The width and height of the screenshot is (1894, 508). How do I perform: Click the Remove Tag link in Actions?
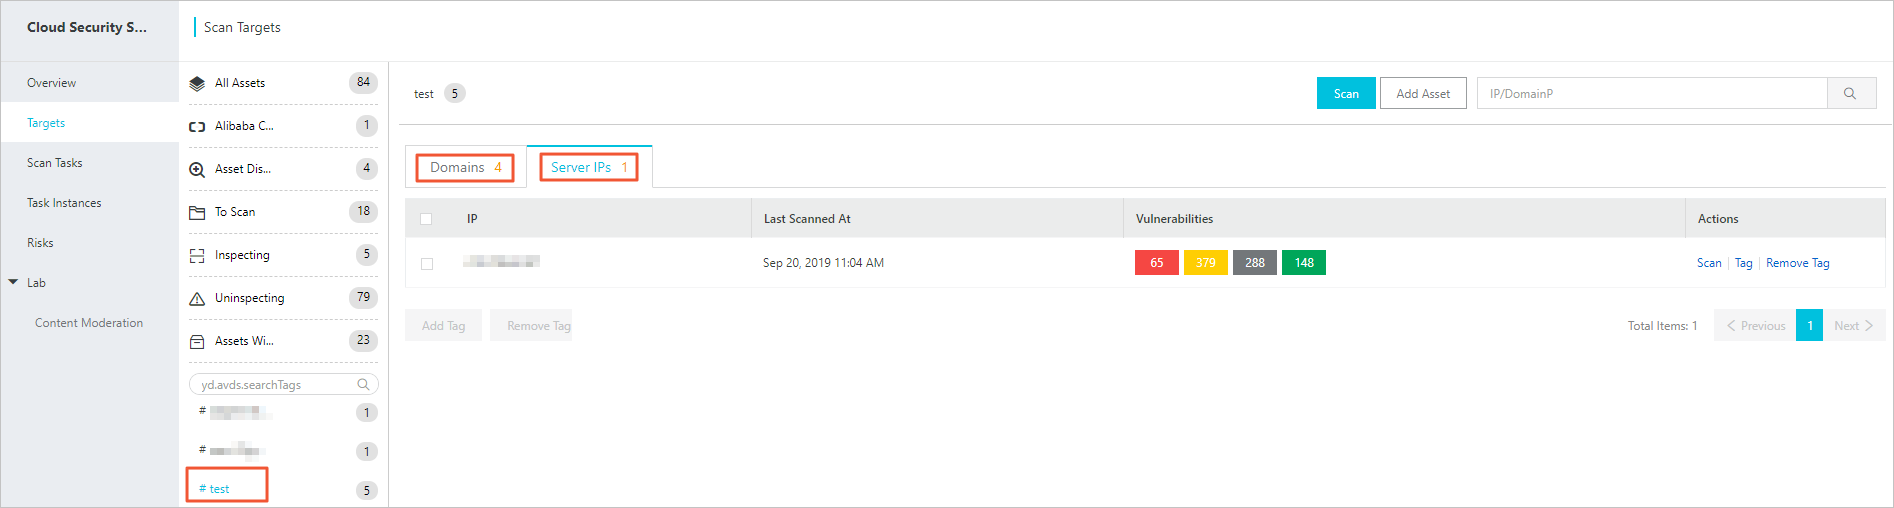[x=1797, y=264]
